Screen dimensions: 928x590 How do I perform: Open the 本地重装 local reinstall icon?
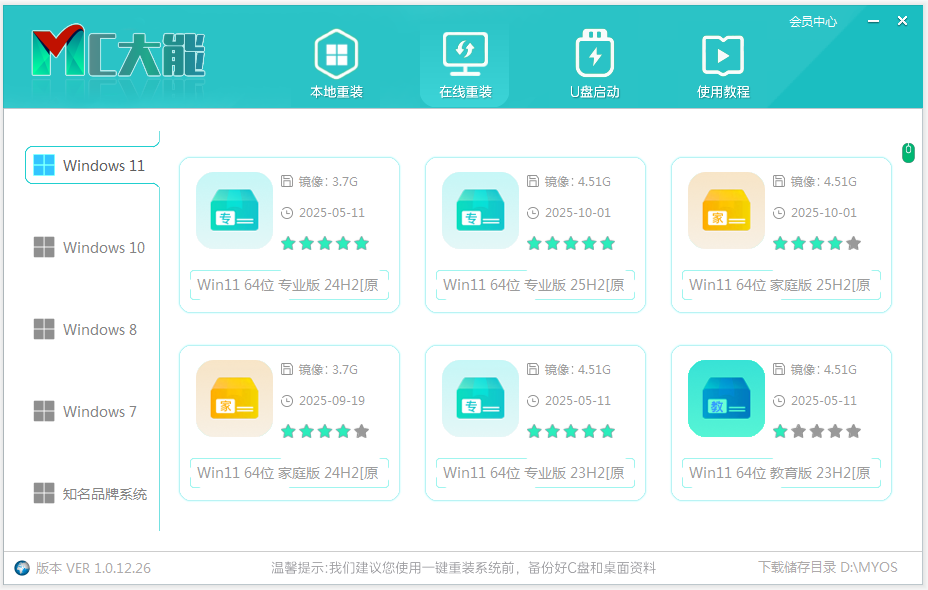pyautogui.click(x=336, y=54)
